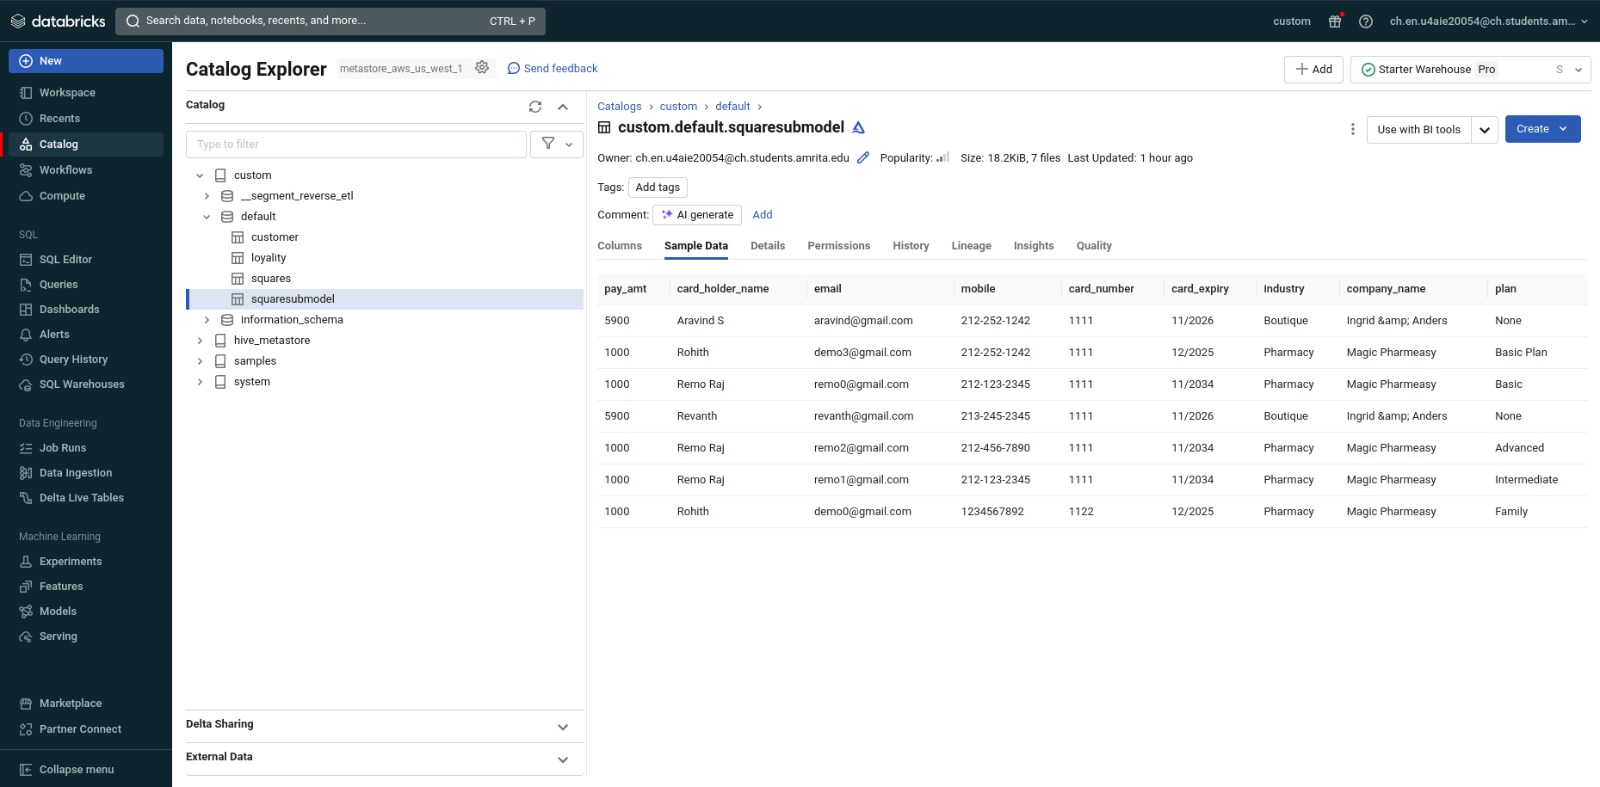1600x787 pixels.
Task: Switch to the Details tab
Action: (768, 246)
